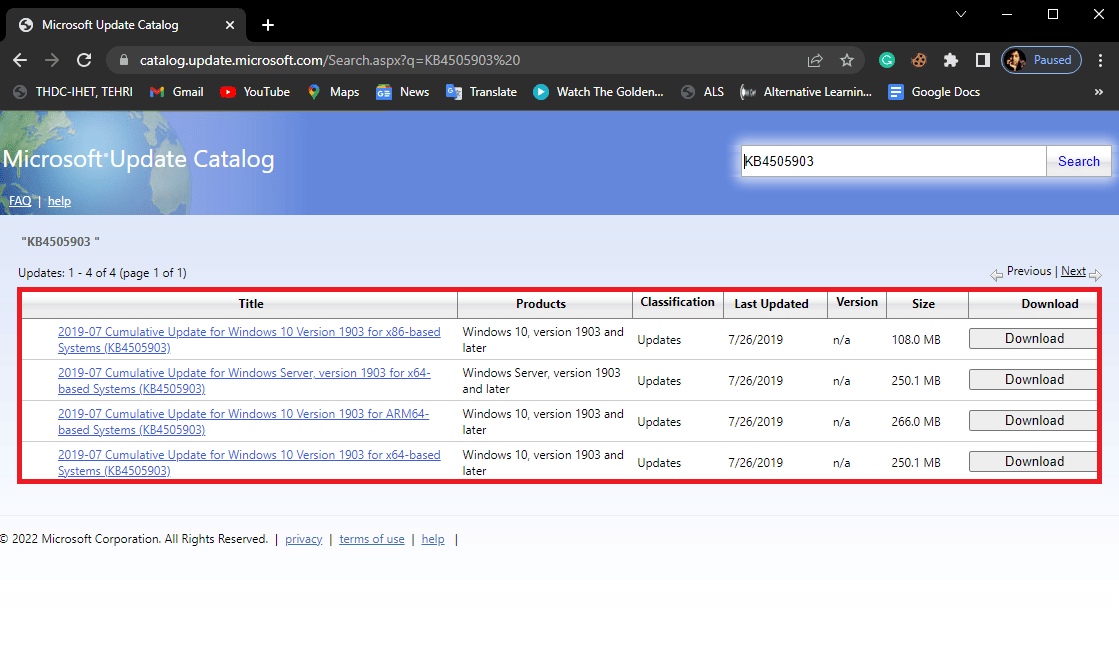1119x657 pixels.
Task: Open the ALS bookmark
Action: tap(702, 91)
